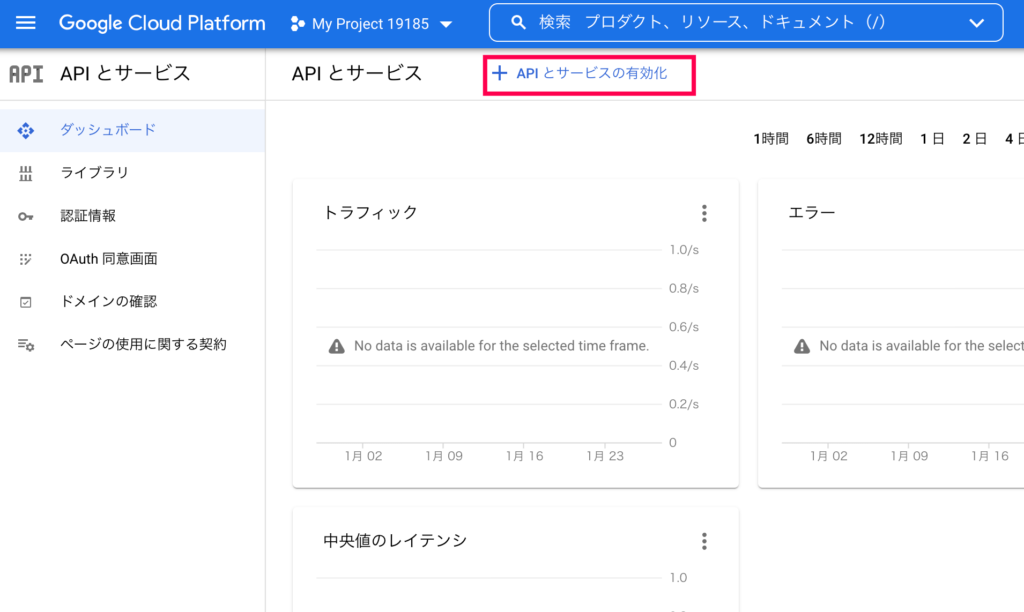Click the 1月 23 date label in トラフィック

tap(605, 456)
